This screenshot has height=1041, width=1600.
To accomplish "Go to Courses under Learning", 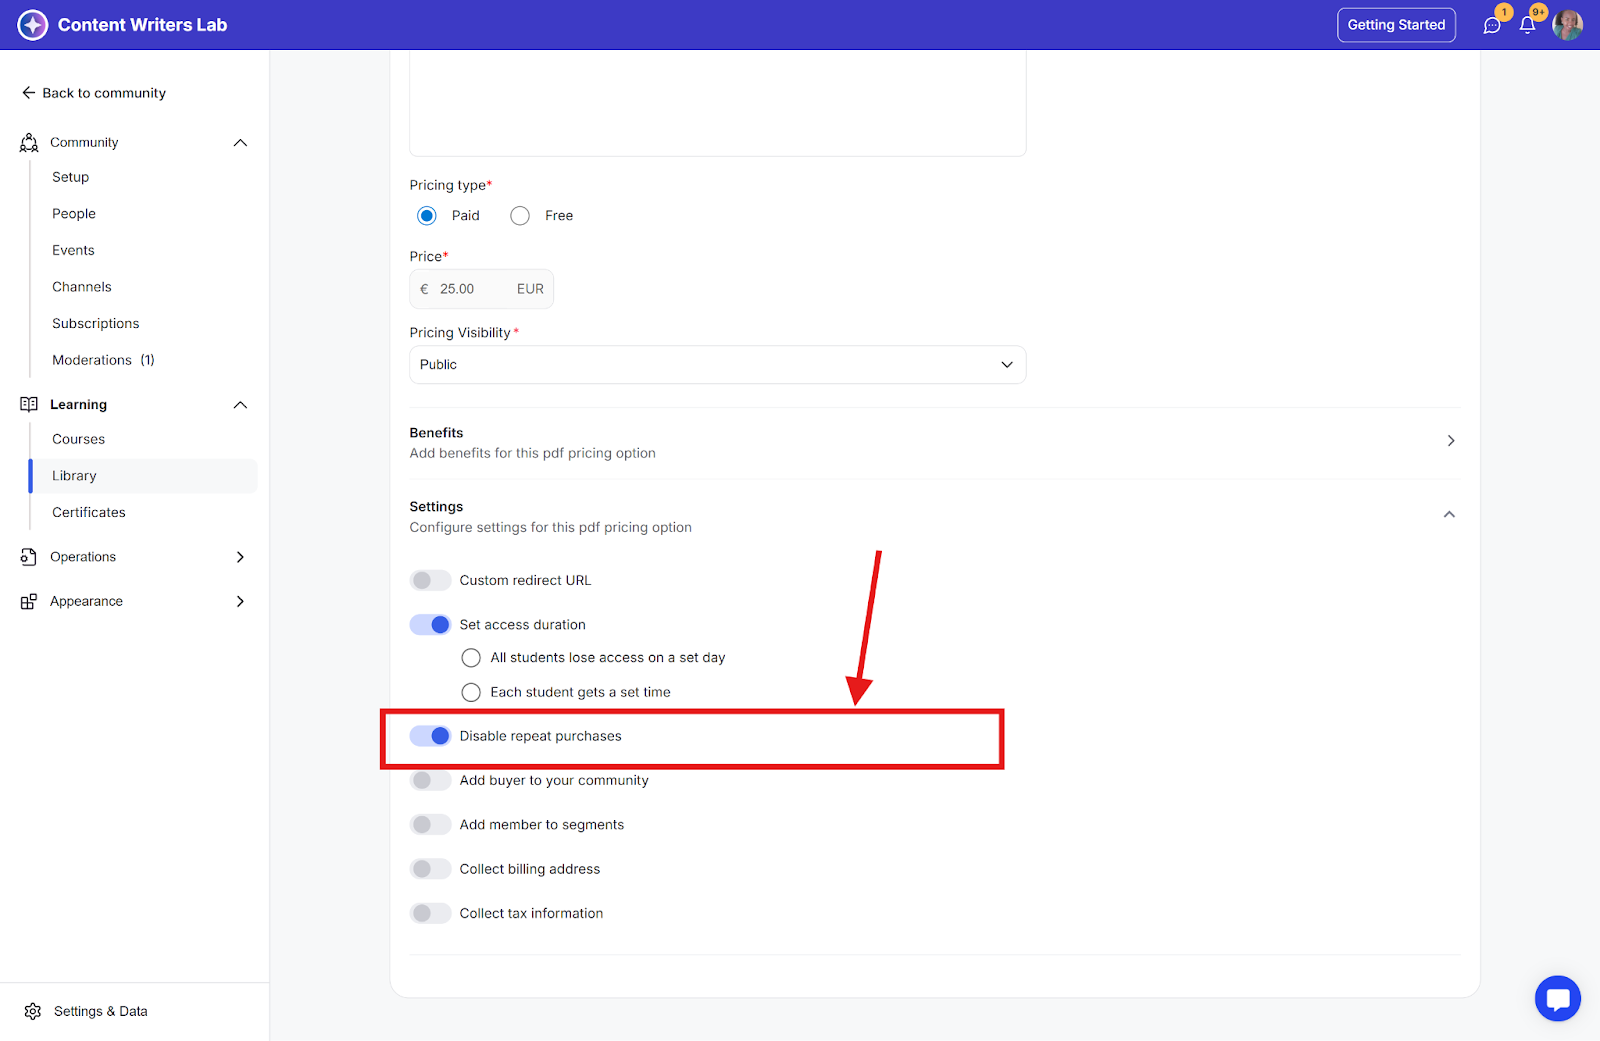I will [x=79, y=440].
